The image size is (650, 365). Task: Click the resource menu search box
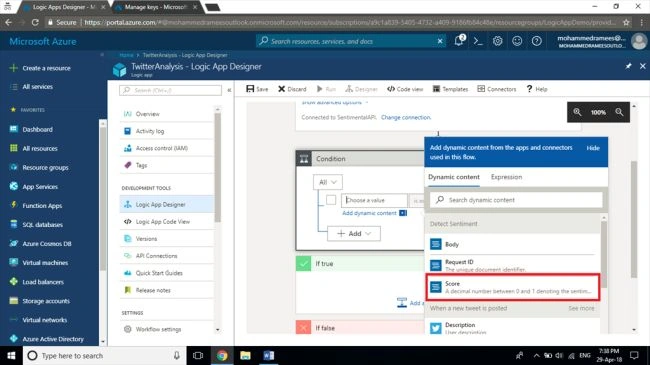170,90
